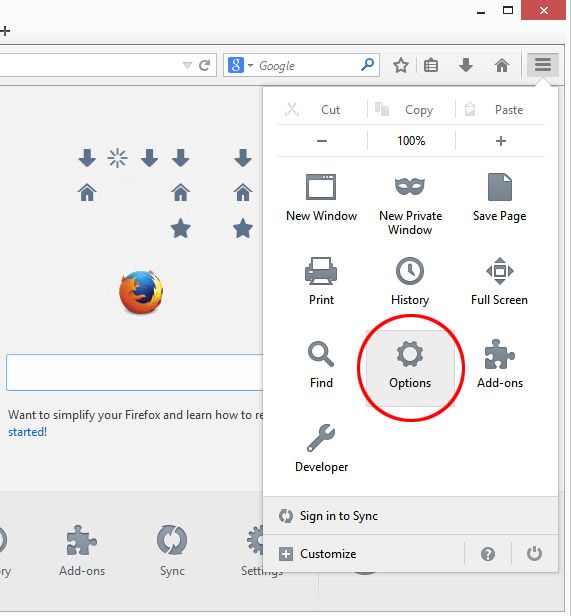Screen dimensions: 571x616
Task: Go to home via toolbar house icon
Action: click(x=502, y=65)
